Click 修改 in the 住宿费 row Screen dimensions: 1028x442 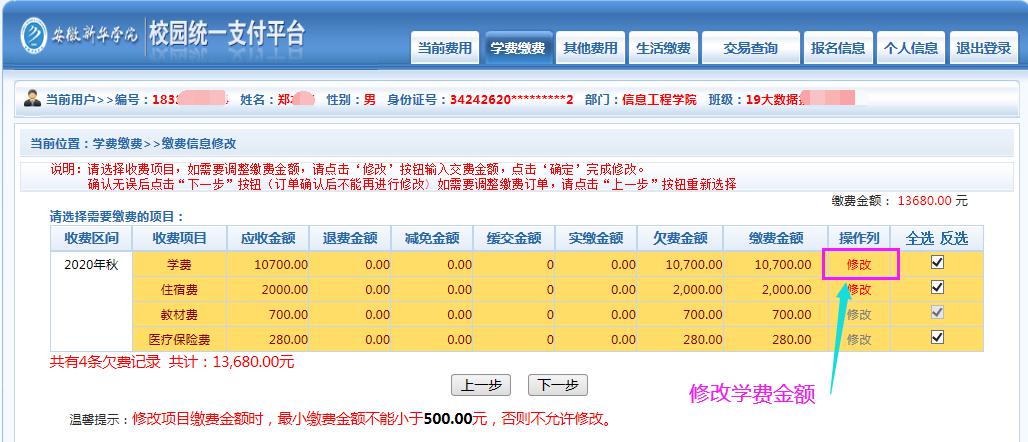pos(859,289)
